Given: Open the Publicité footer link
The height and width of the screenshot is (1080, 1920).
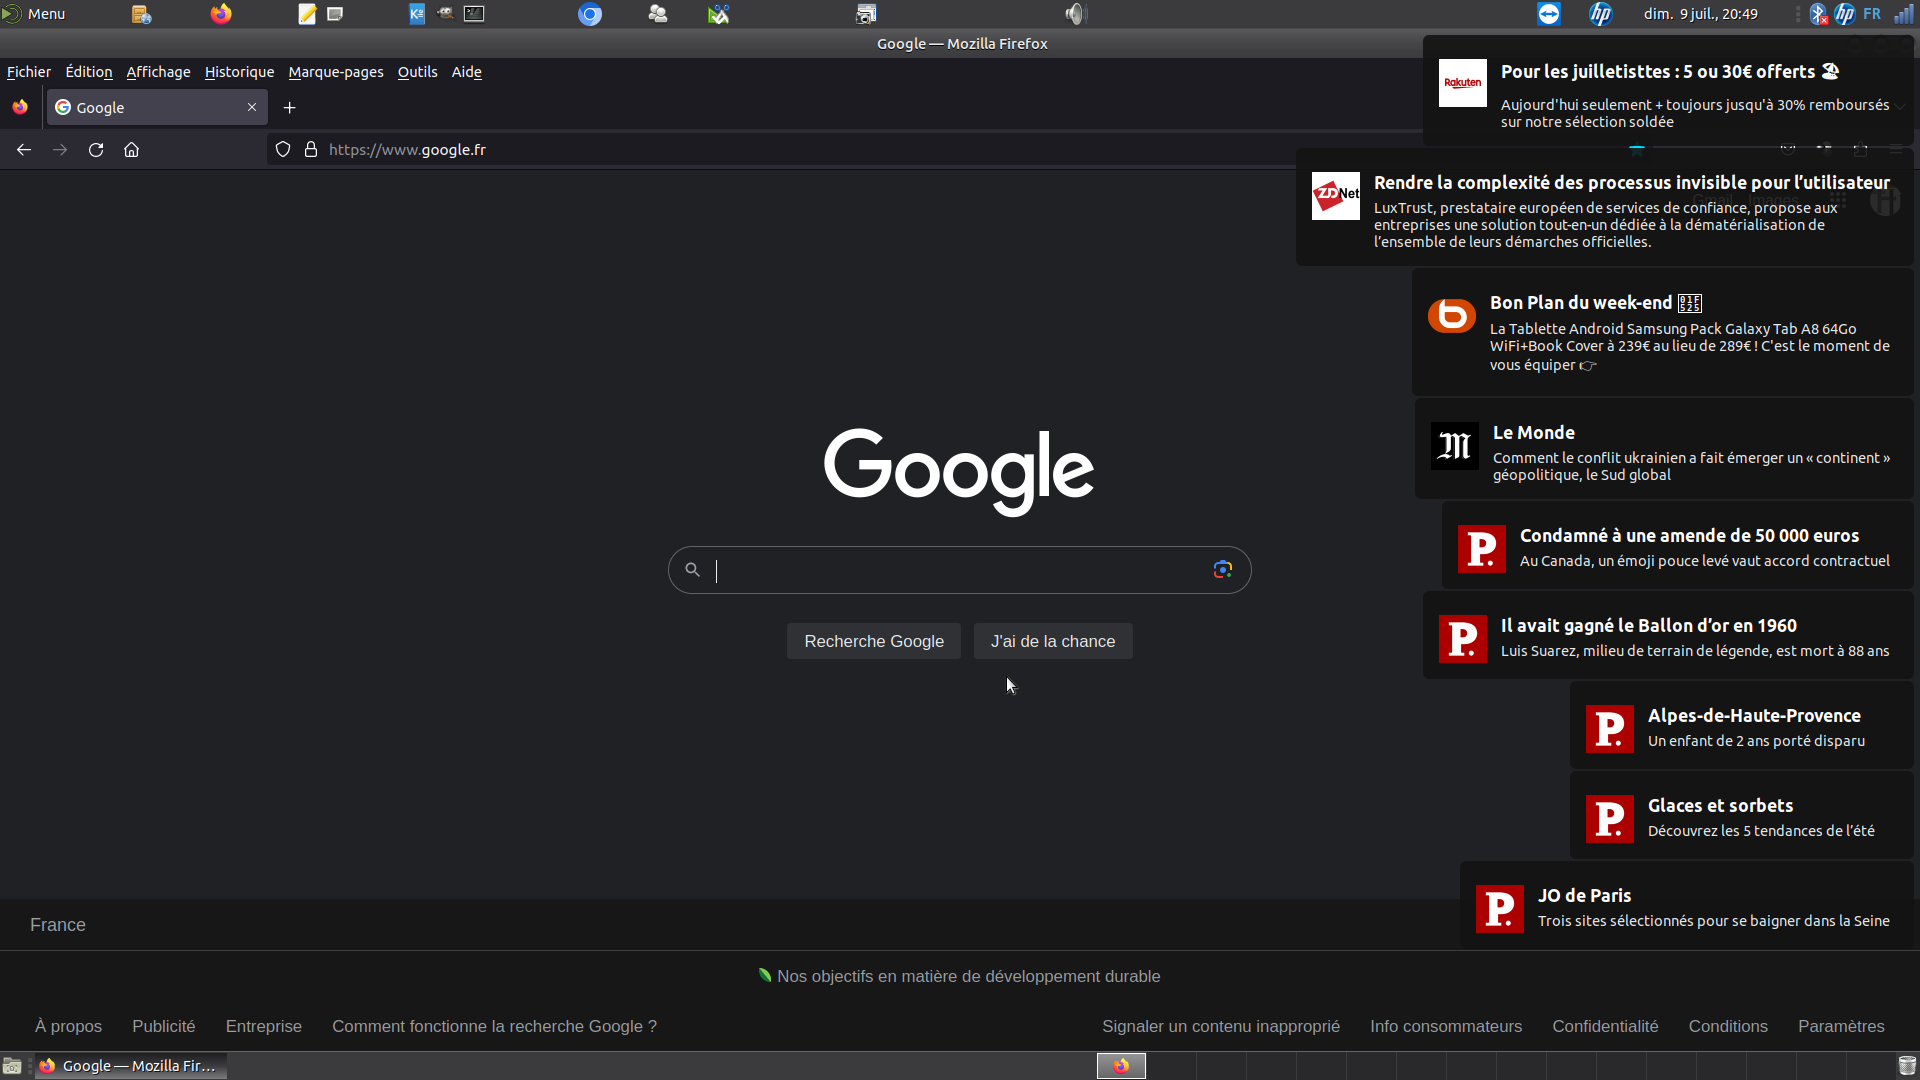Looking at the screenshot, I should pyautogui.click(x=164, y=1026).
